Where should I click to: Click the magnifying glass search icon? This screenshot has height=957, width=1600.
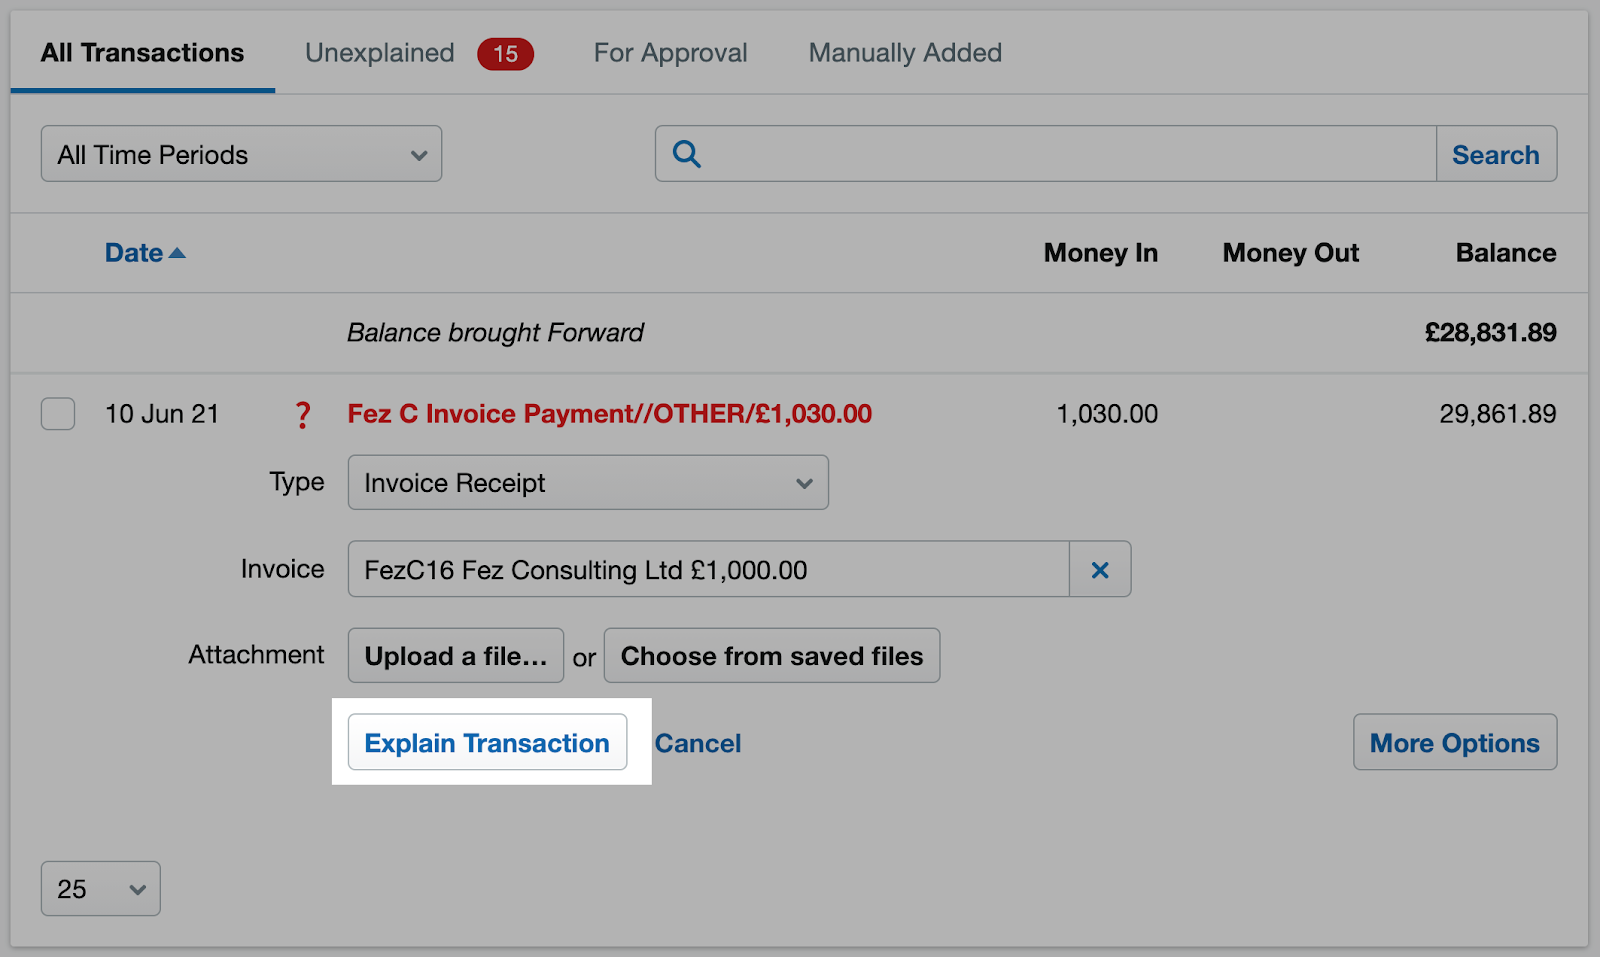pos(686,154)
